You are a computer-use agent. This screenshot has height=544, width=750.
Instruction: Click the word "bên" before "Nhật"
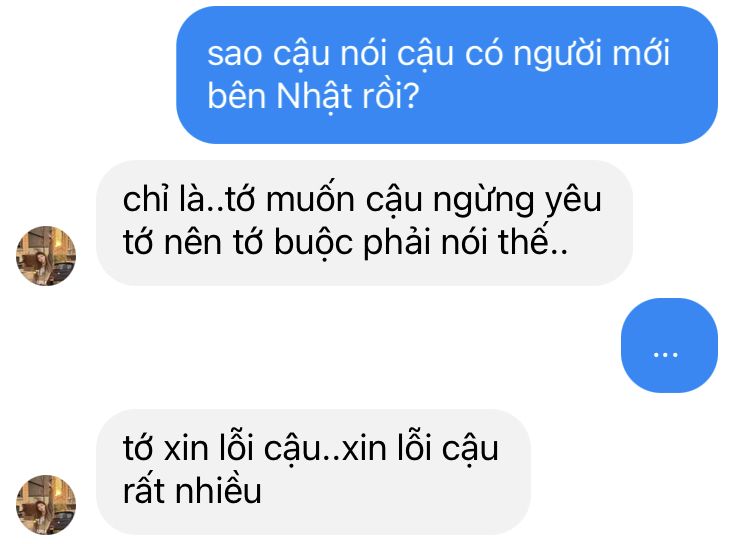point(236,96)
